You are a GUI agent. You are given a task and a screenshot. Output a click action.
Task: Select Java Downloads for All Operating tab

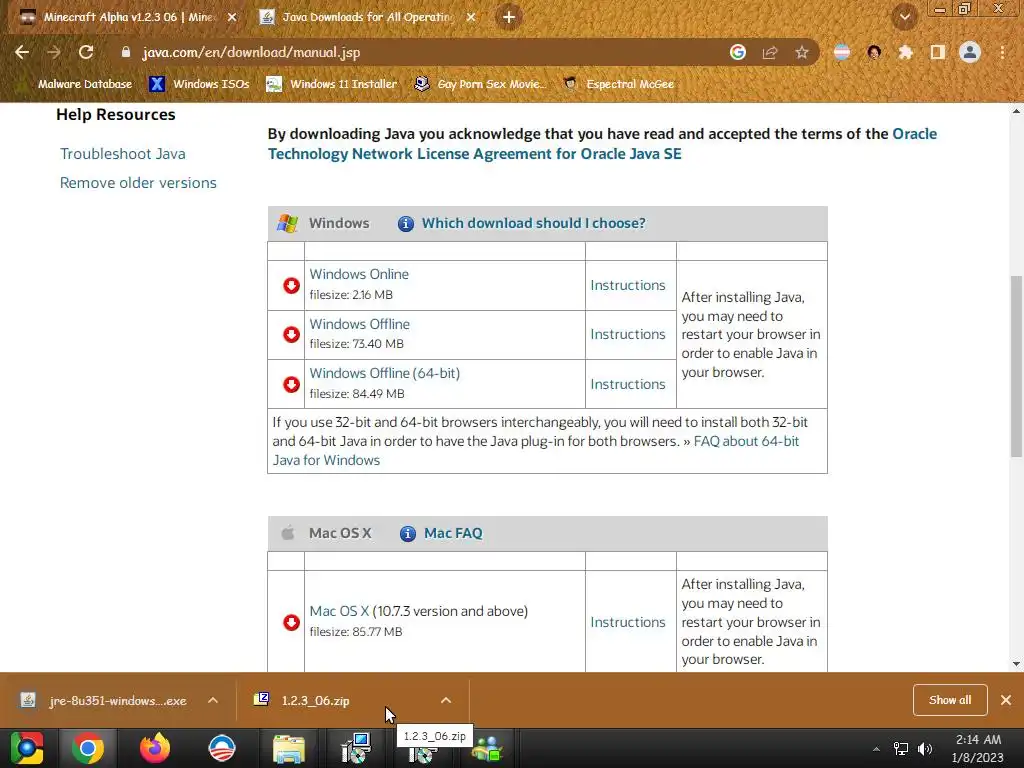coord(368,17)
